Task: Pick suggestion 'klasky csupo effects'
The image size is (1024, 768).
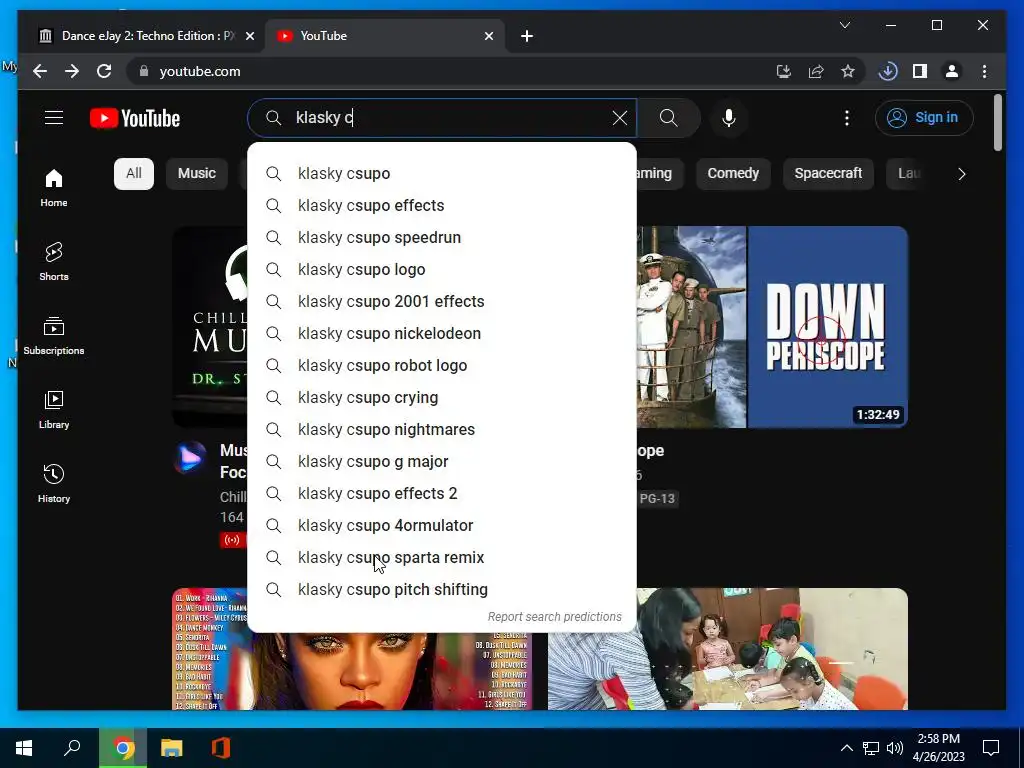Action: click(x=442, y=205)
